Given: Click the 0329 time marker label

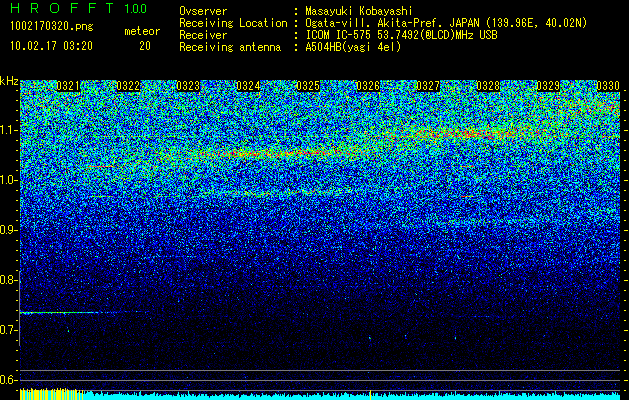Looking at the screenshot, I should [548, 86].
